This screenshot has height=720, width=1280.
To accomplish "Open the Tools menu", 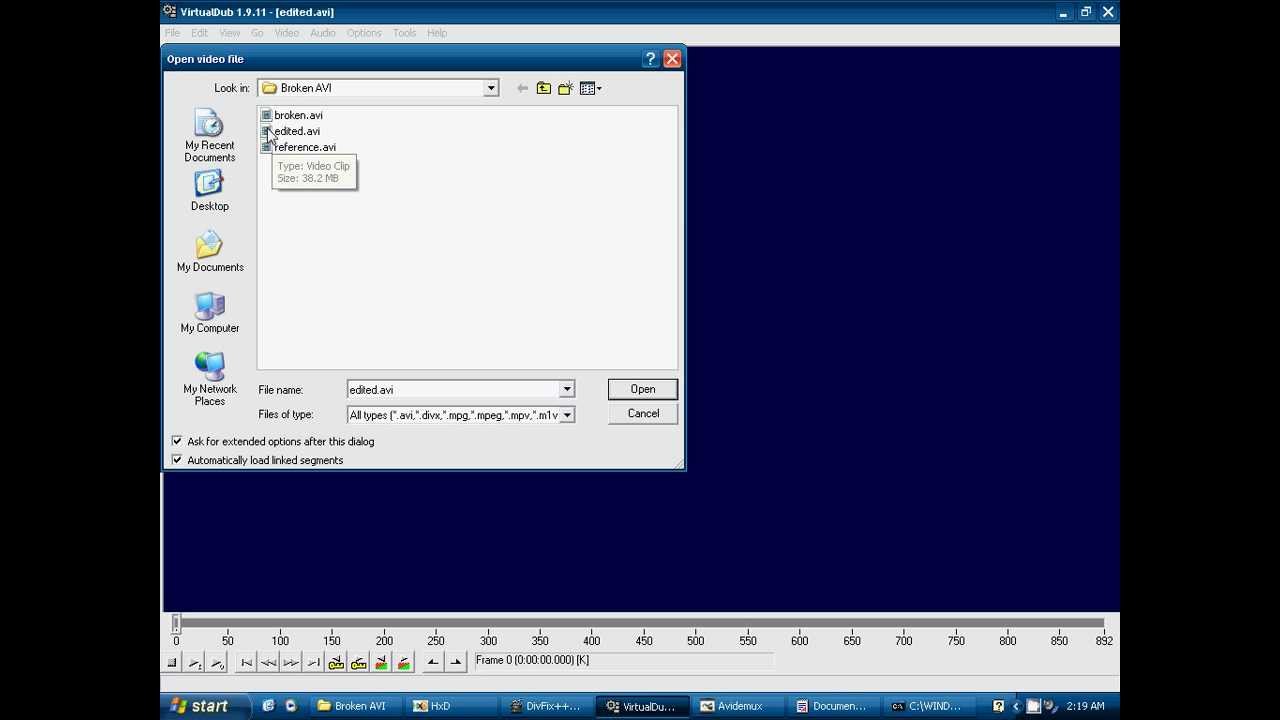I will pyautogui.click(x=404, y=33).
